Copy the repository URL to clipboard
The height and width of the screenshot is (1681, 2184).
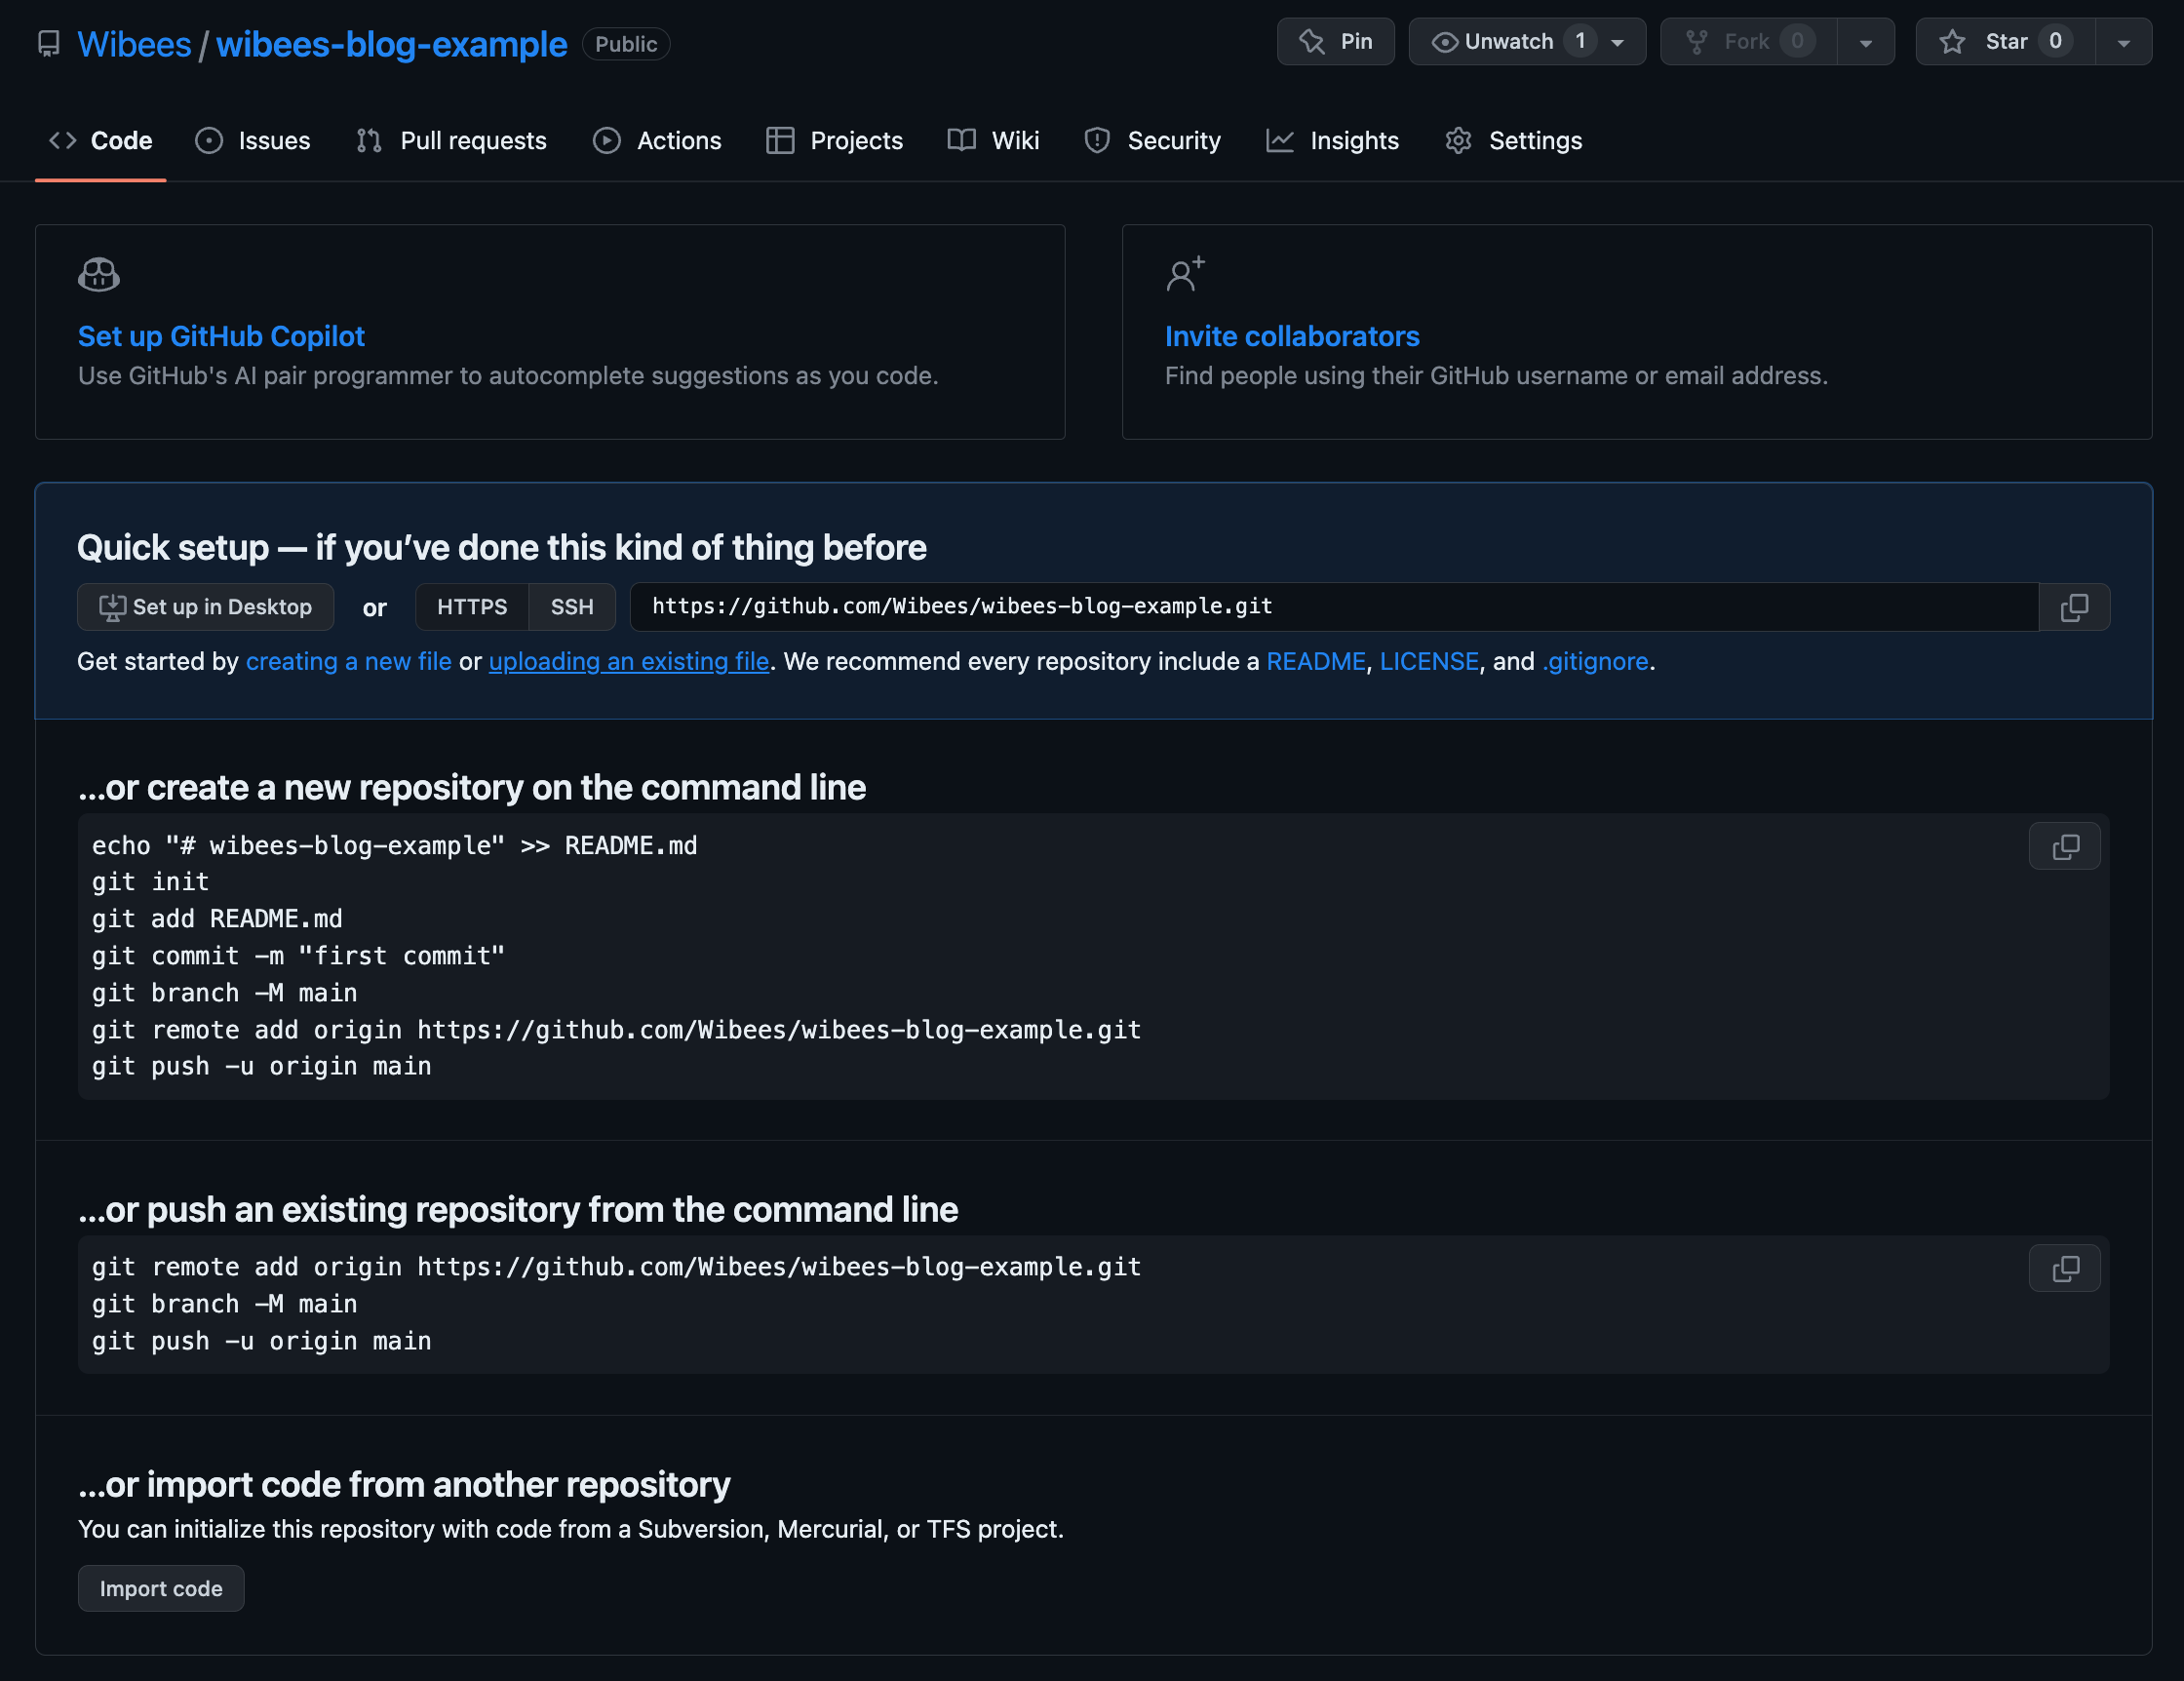tap(2074, 607)
